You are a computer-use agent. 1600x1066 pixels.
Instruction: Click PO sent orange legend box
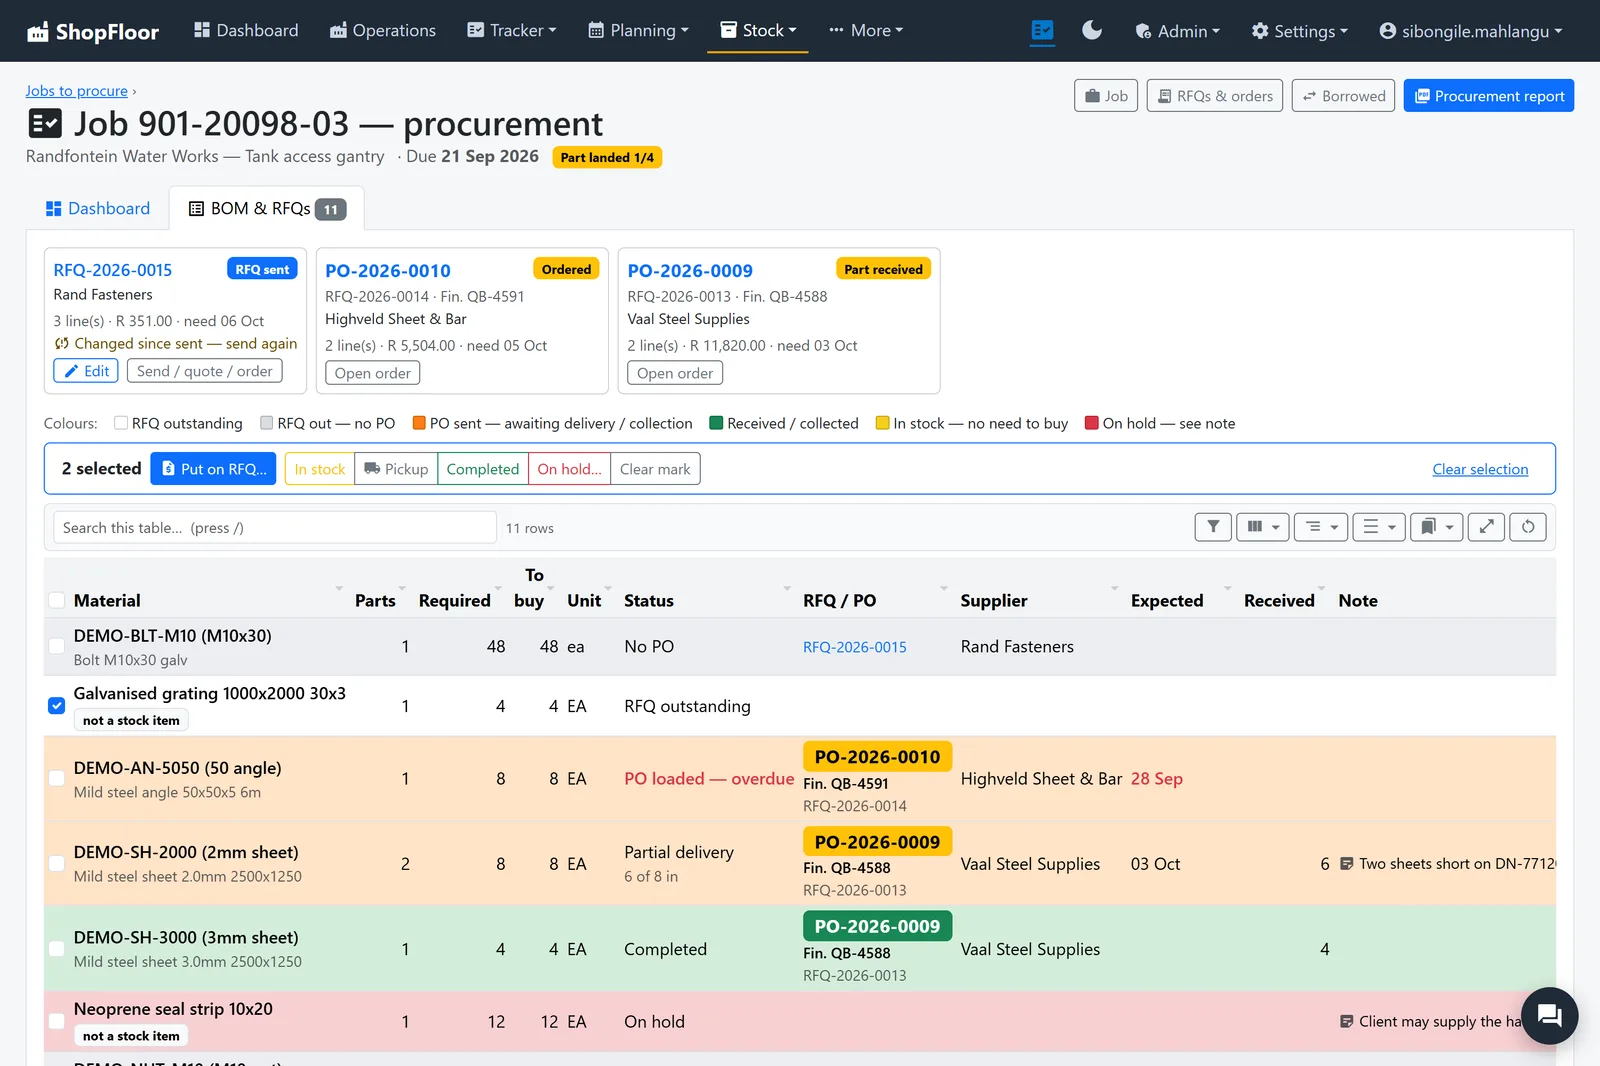pos(419,423)
